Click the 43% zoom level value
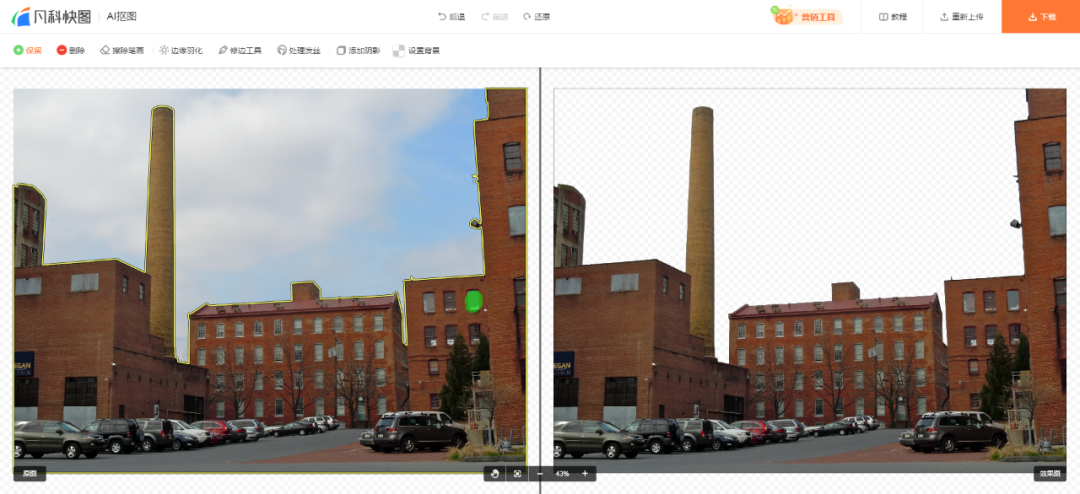The image size is (1080, 494). point(562,473)
